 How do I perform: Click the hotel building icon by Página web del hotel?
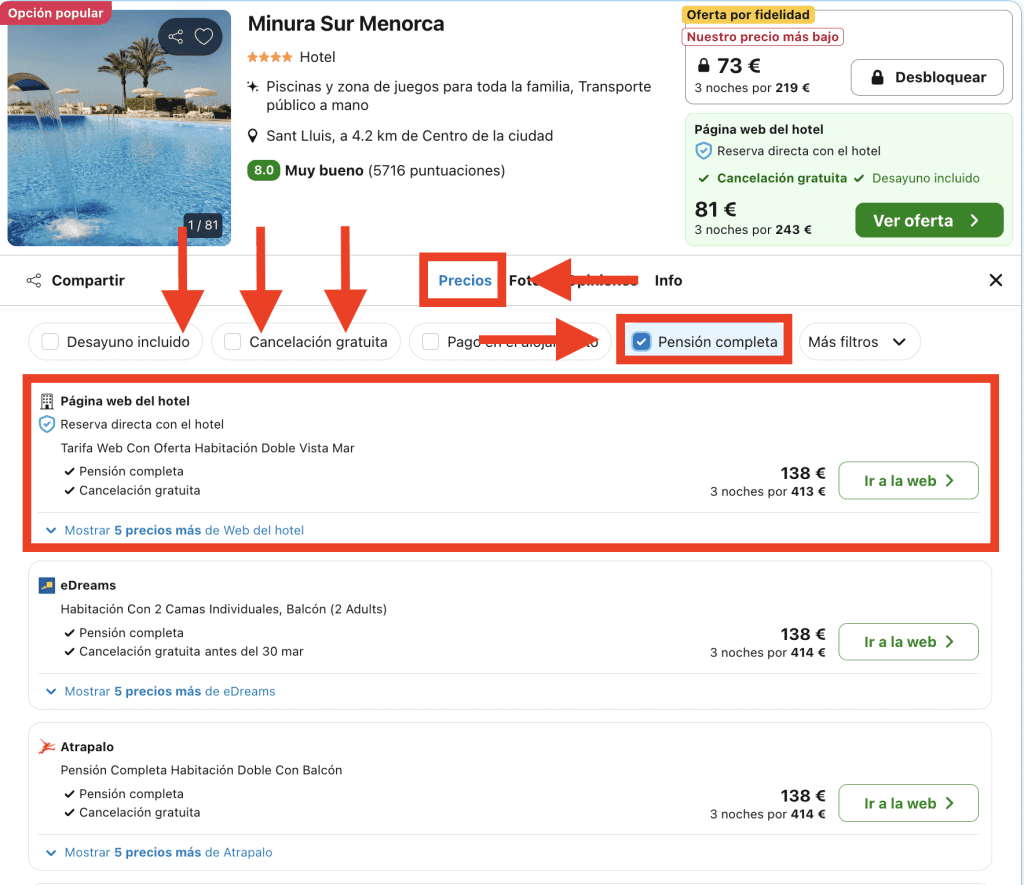pyautogui.click(x=46, y=402)
